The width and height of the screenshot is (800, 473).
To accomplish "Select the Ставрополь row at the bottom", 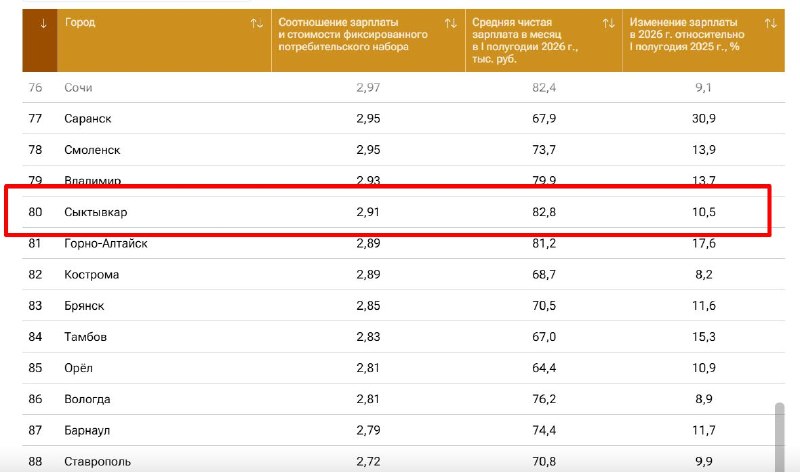I will [403, 461].
